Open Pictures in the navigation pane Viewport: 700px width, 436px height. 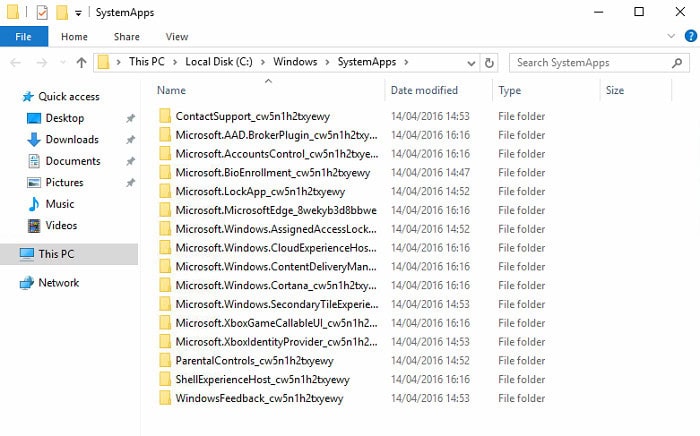(64, 183)
